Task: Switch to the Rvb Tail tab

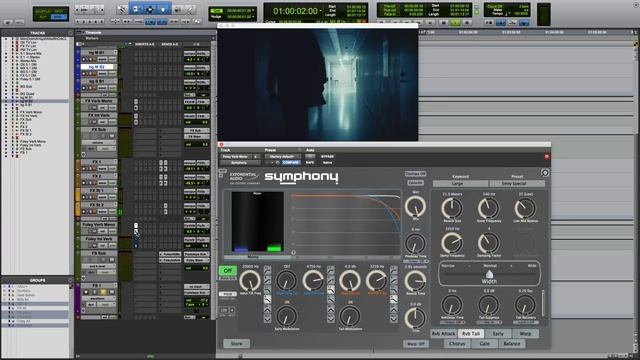Action: pos(471,334)
